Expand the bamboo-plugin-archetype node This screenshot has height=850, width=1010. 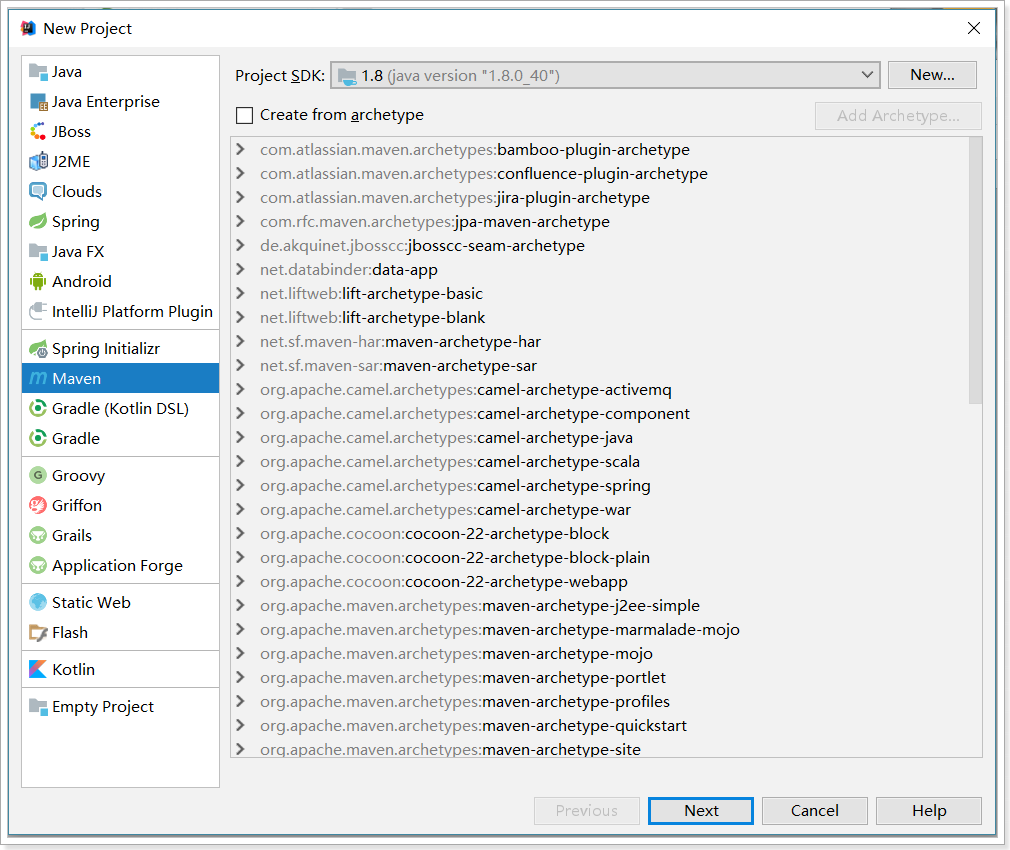[240, 149]
